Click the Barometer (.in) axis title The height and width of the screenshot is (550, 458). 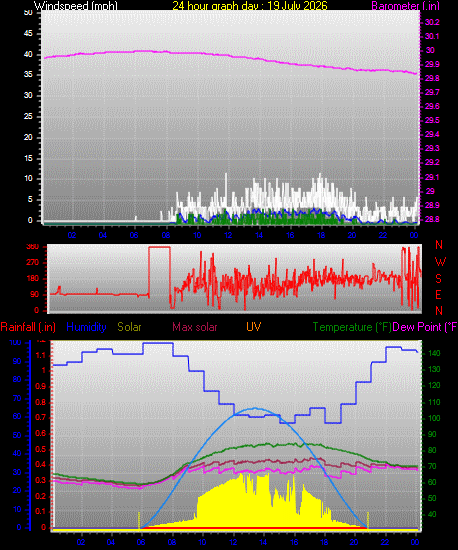click(405, 6)
